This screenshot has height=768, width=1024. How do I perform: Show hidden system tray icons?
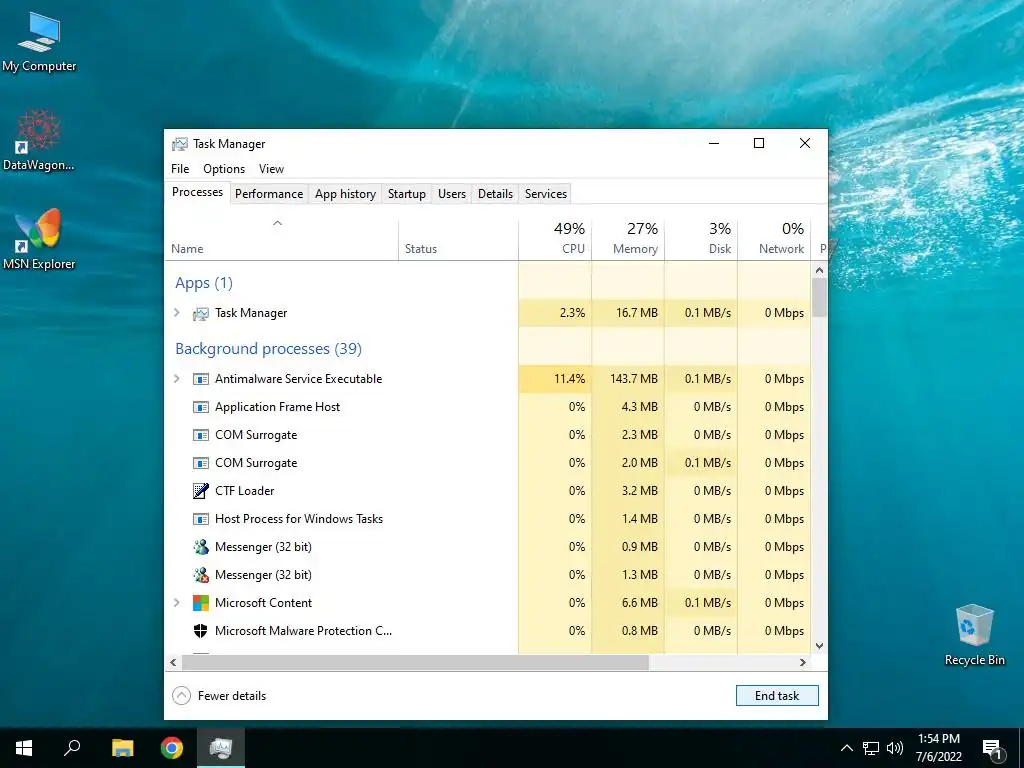coord(846,748)
